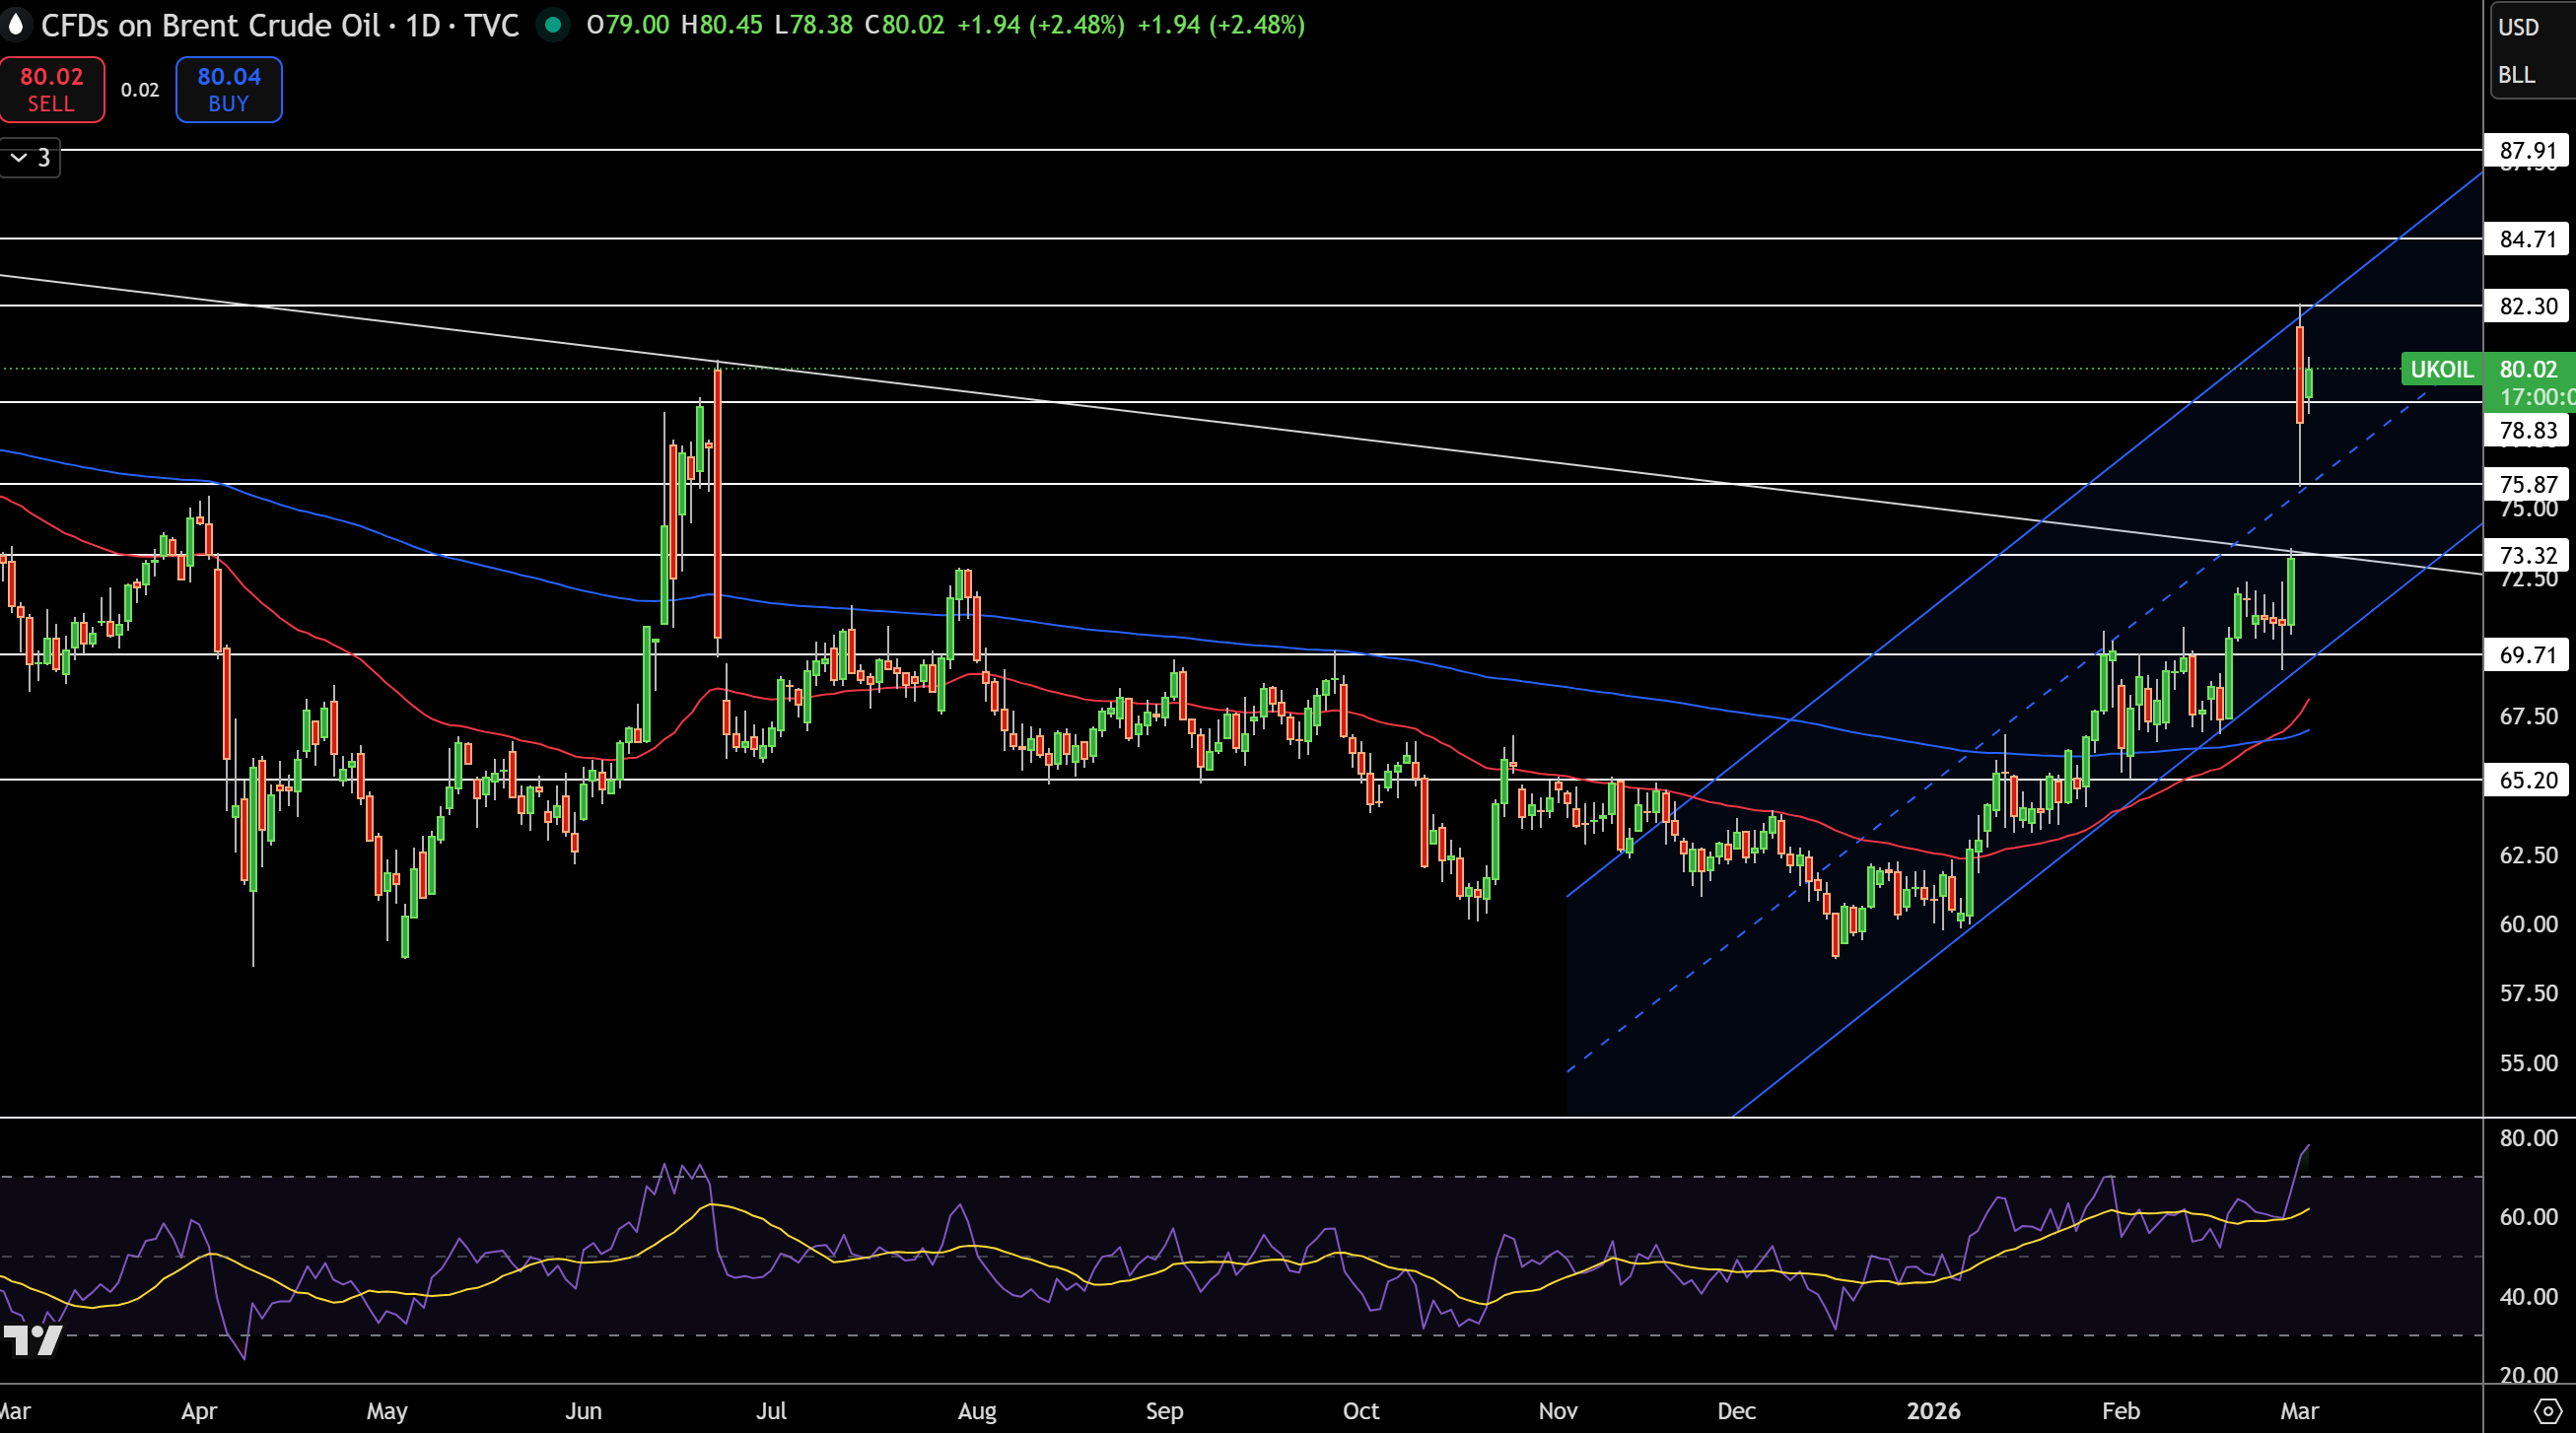Click the Brent Crude Oil drop symbol icon
Image resolution: width=2576 pixels, height=1433 pixels.
[x=15, y=24]
